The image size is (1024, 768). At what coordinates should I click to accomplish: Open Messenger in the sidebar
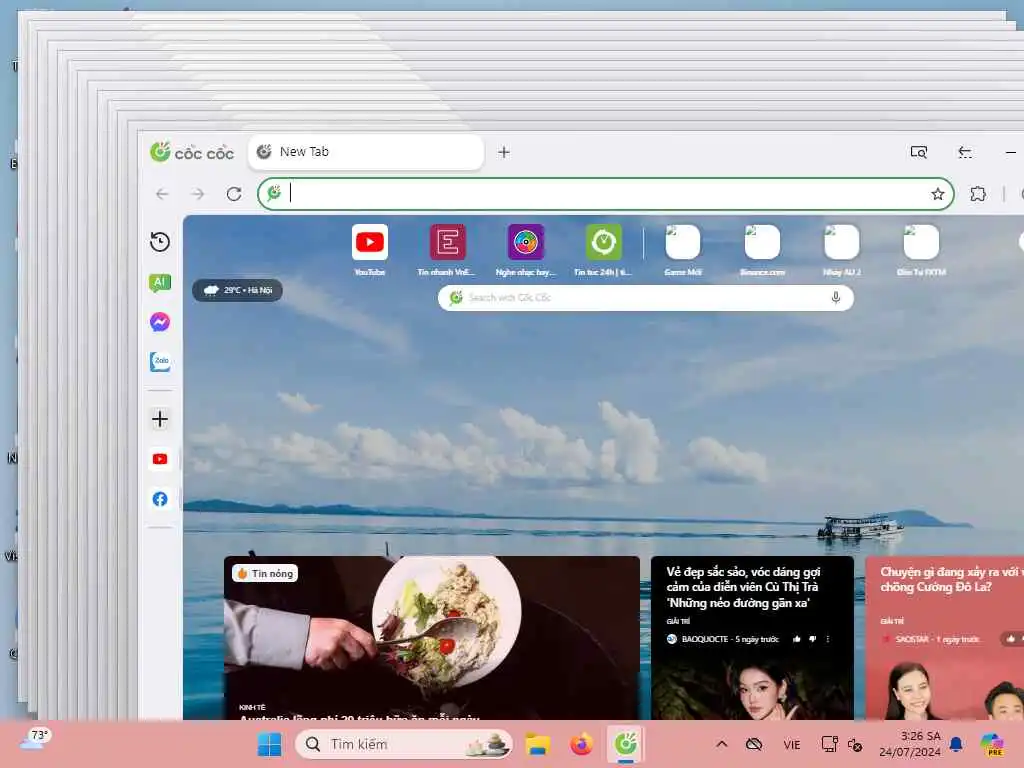coord(160,322)
